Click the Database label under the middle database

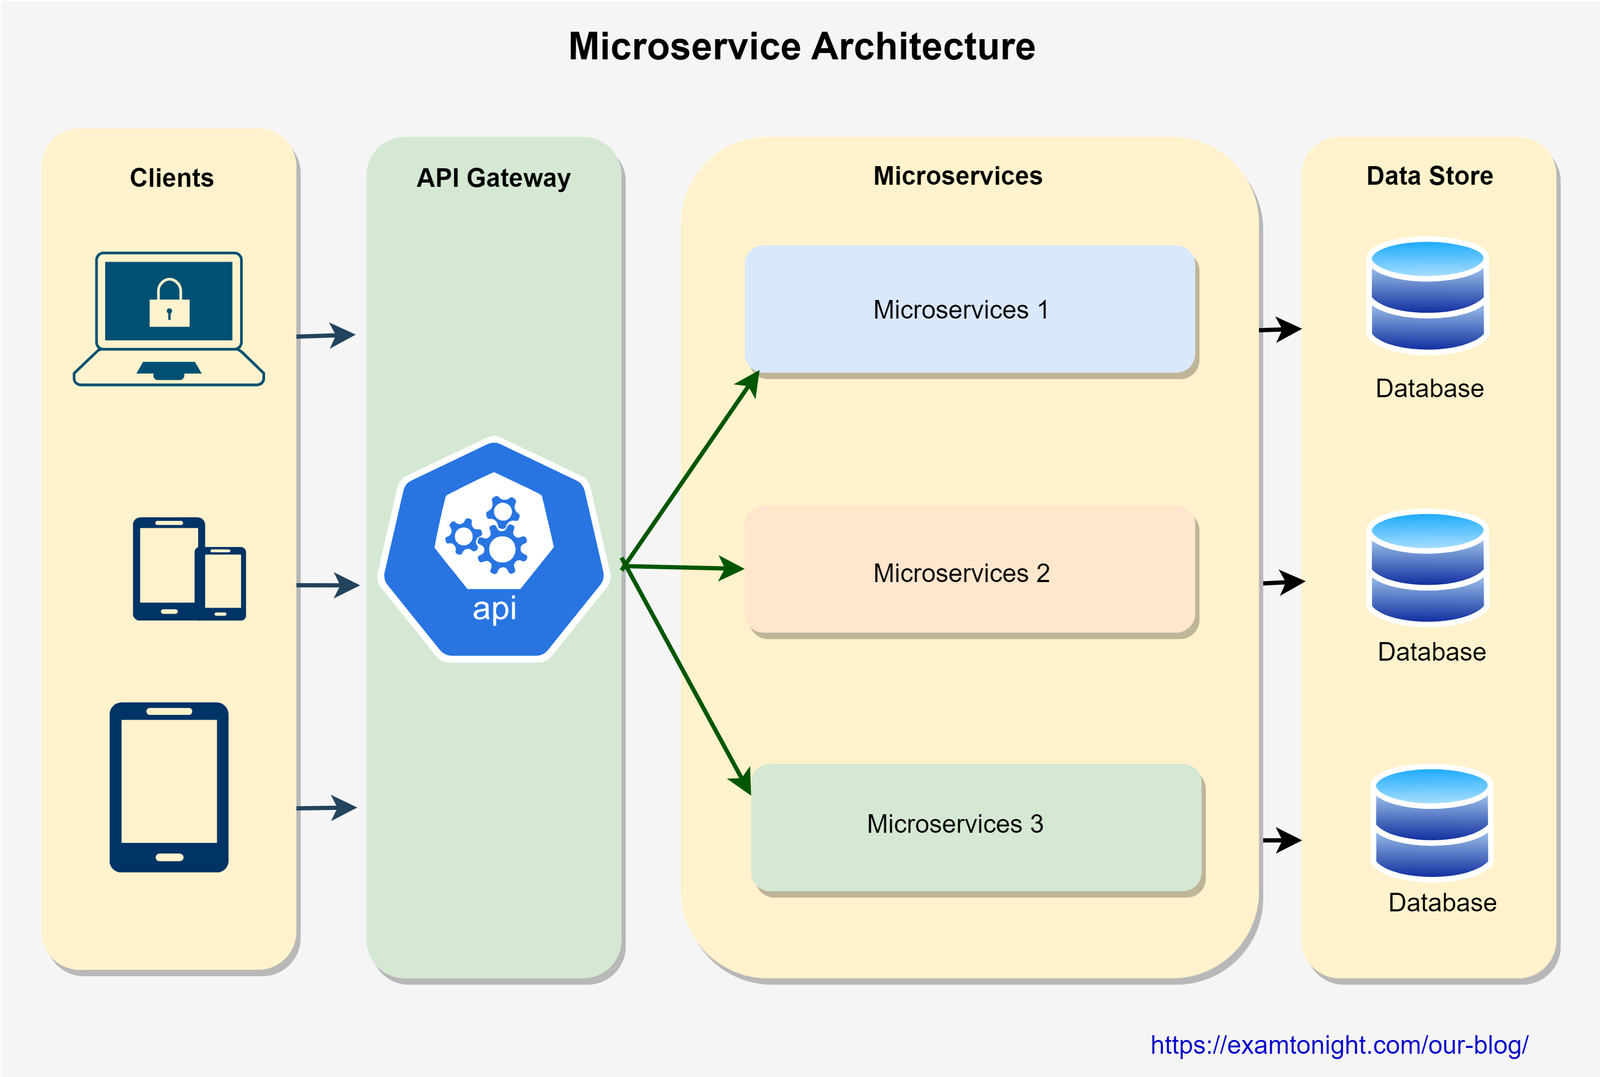[1432, 652]
